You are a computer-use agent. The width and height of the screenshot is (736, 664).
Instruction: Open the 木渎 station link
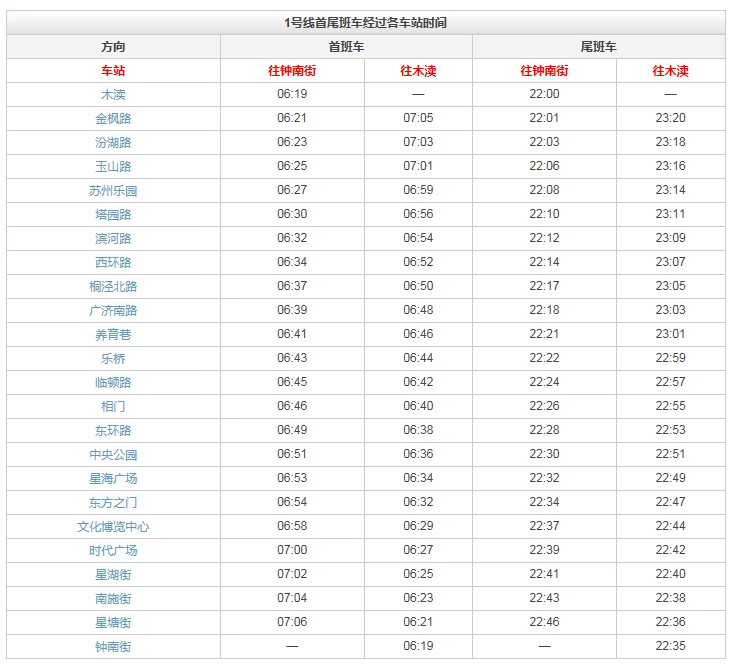(113, 95)
